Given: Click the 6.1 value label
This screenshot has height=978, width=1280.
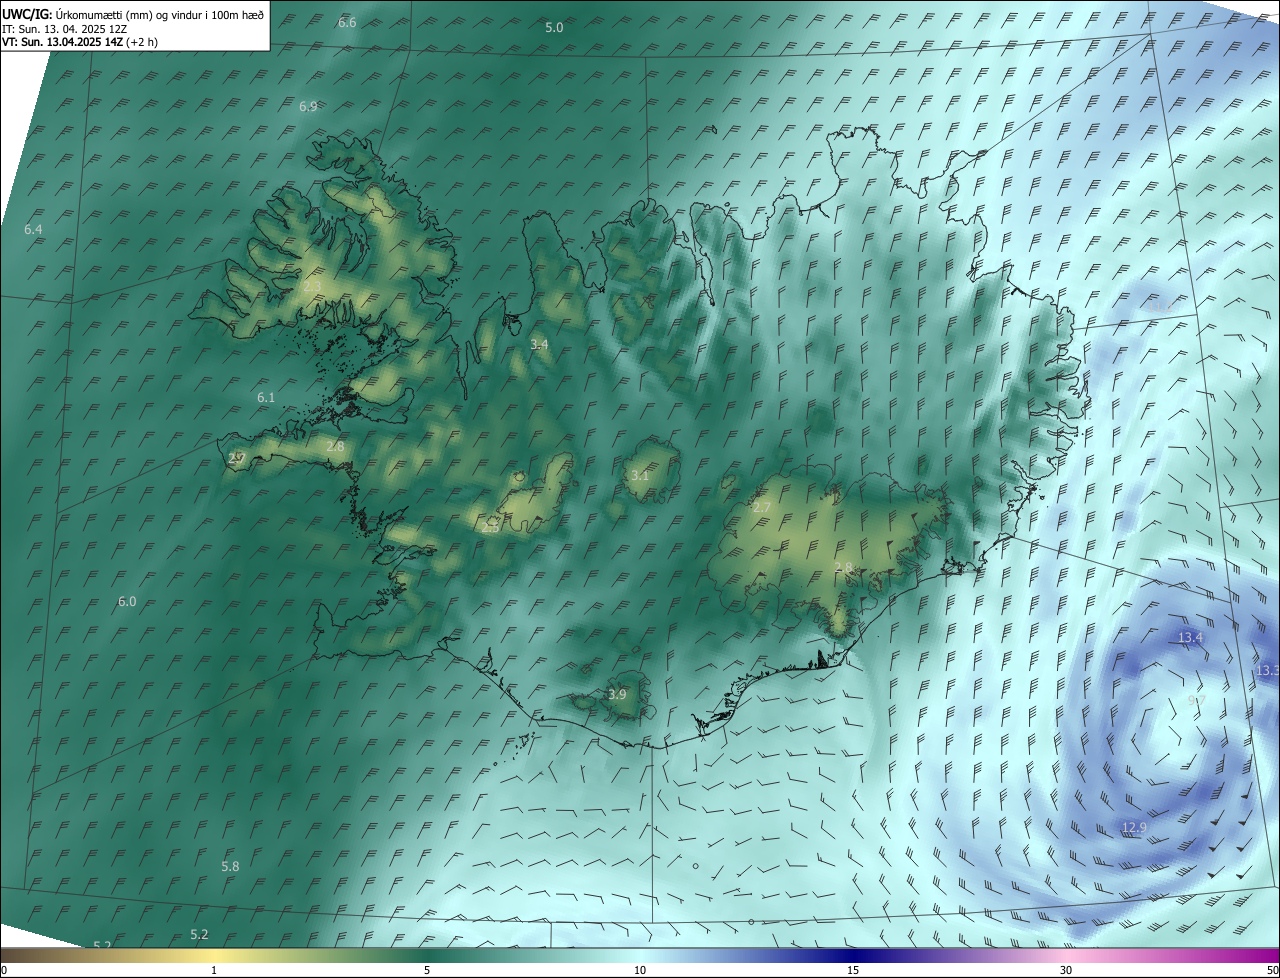Looking at the screenshot, I should (x=266, y=397).
